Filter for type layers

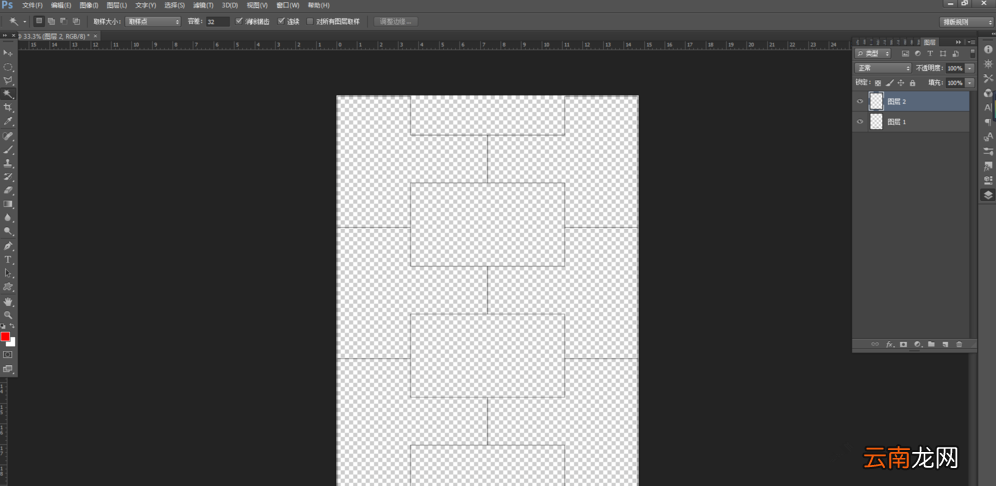click(x=931, y=53)
